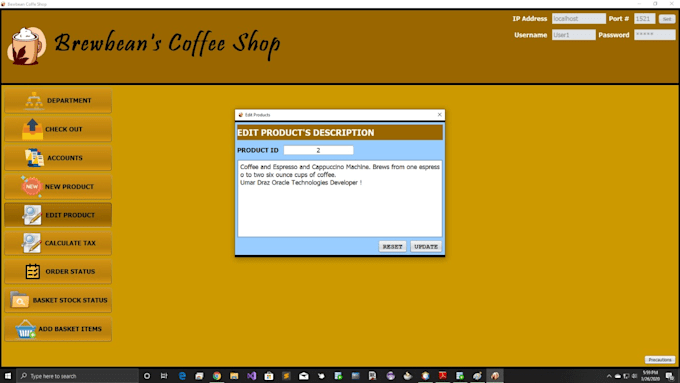The width and height of the screenshot is (680, 383).
Task: Open the Windows Start menu
Action: pyautogui.click(x=8, y=376)
